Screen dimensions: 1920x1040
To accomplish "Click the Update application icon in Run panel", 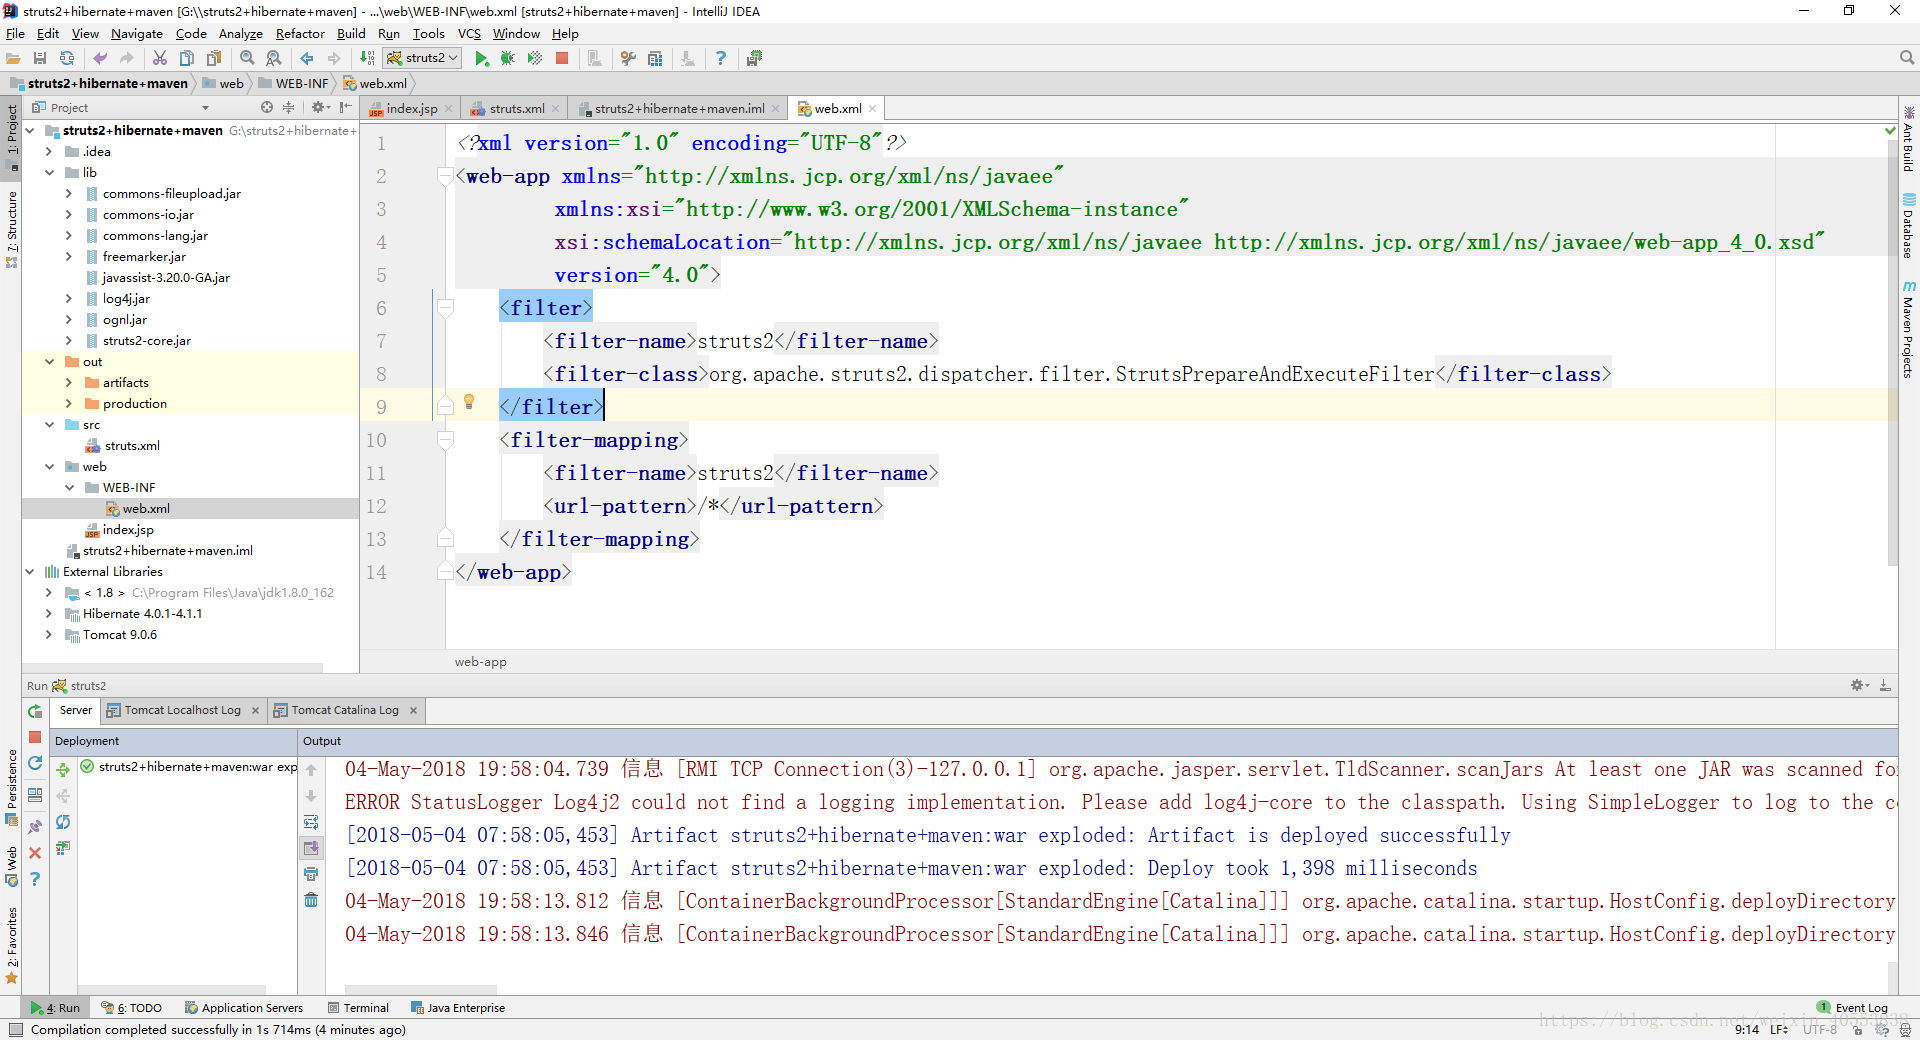I will 35,762.
